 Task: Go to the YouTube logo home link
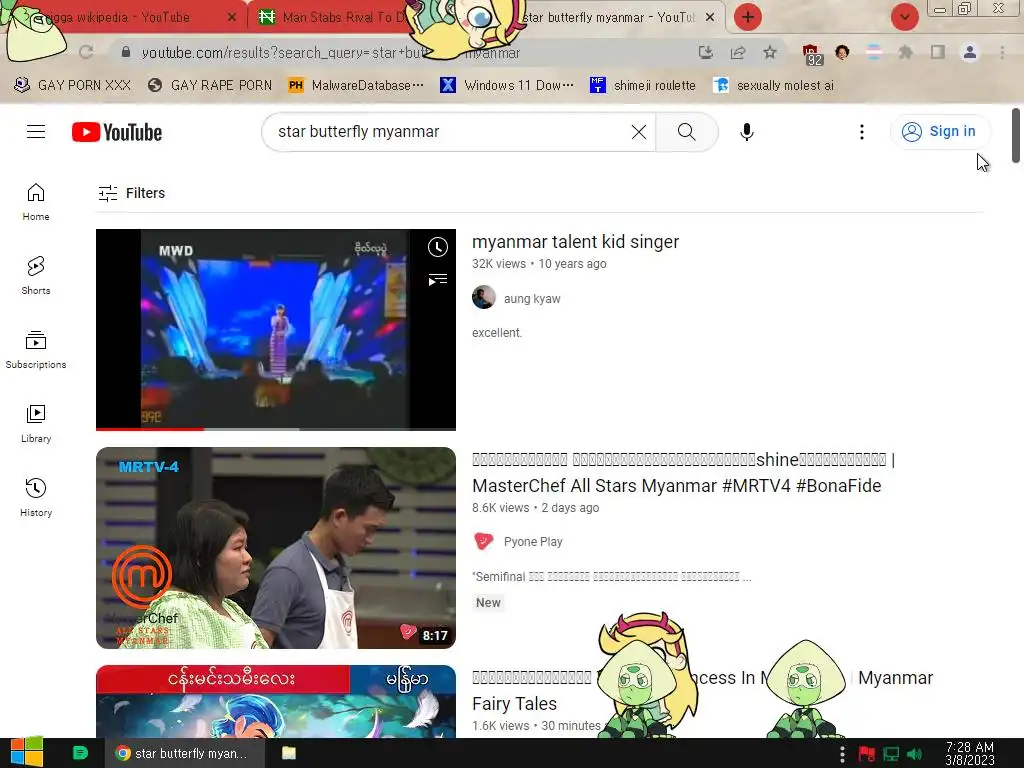(117, 132)
